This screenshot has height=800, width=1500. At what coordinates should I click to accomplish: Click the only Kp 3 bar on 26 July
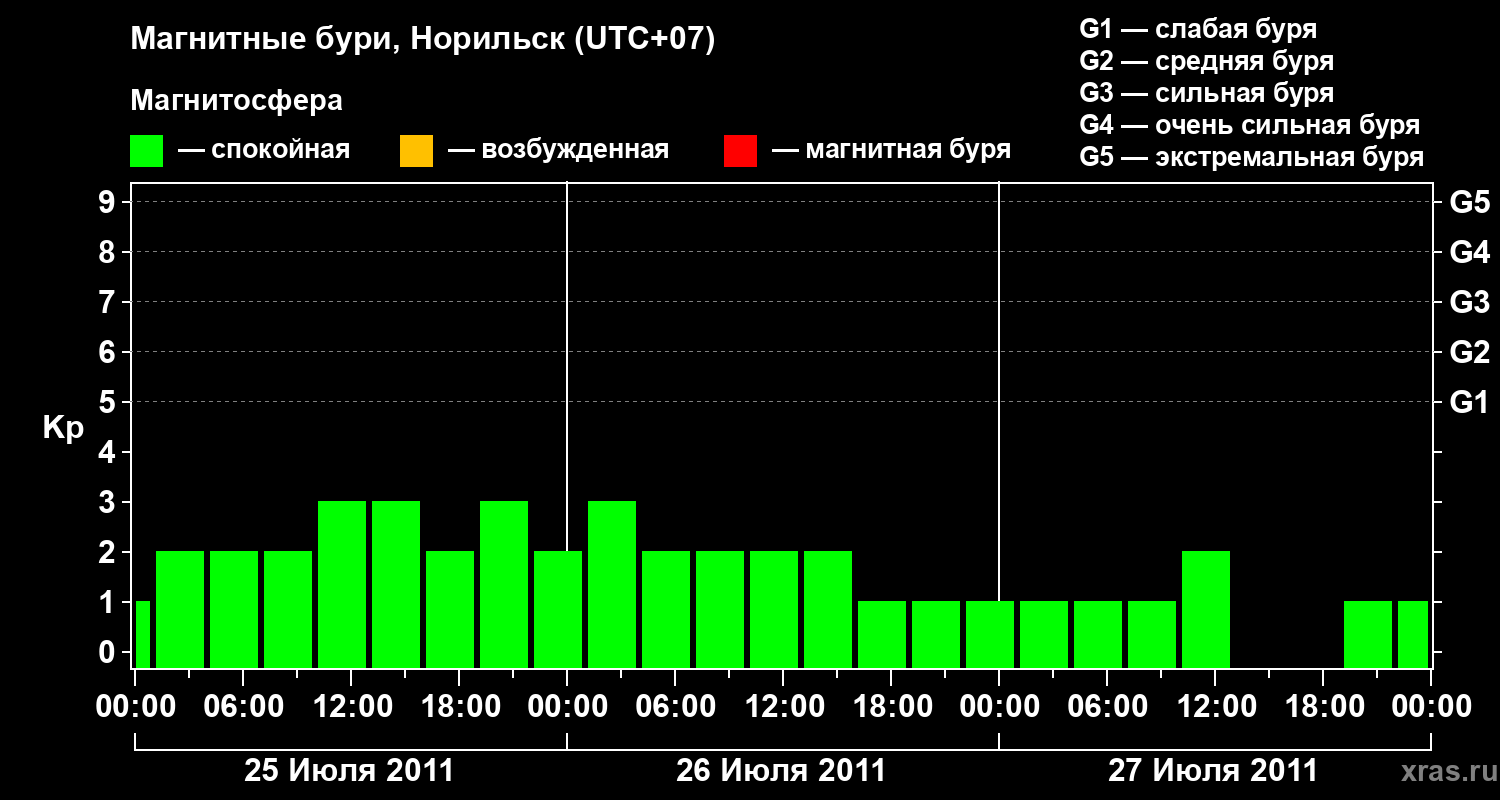pyautogui.click(x=612, y=584)
